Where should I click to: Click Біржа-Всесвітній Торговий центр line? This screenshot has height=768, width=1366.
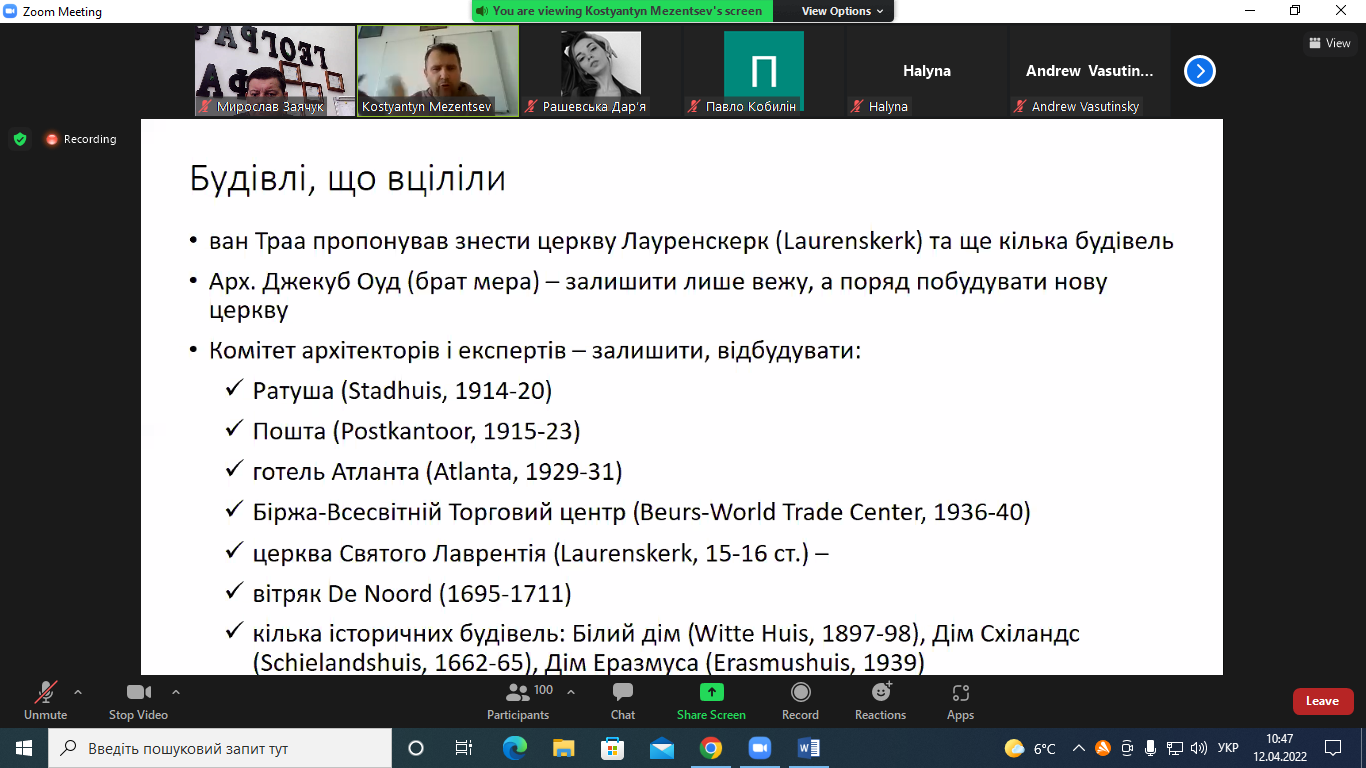tap(641, 512)
